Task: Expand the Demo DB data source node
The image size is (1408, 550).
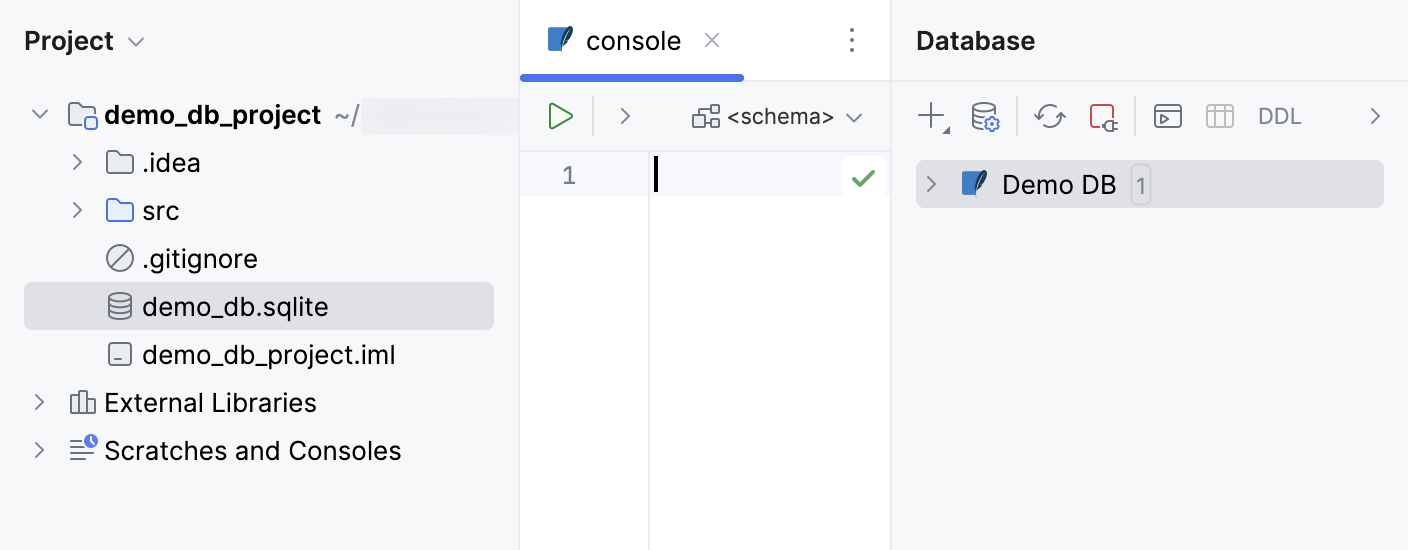Action: [x=931, y=184]
